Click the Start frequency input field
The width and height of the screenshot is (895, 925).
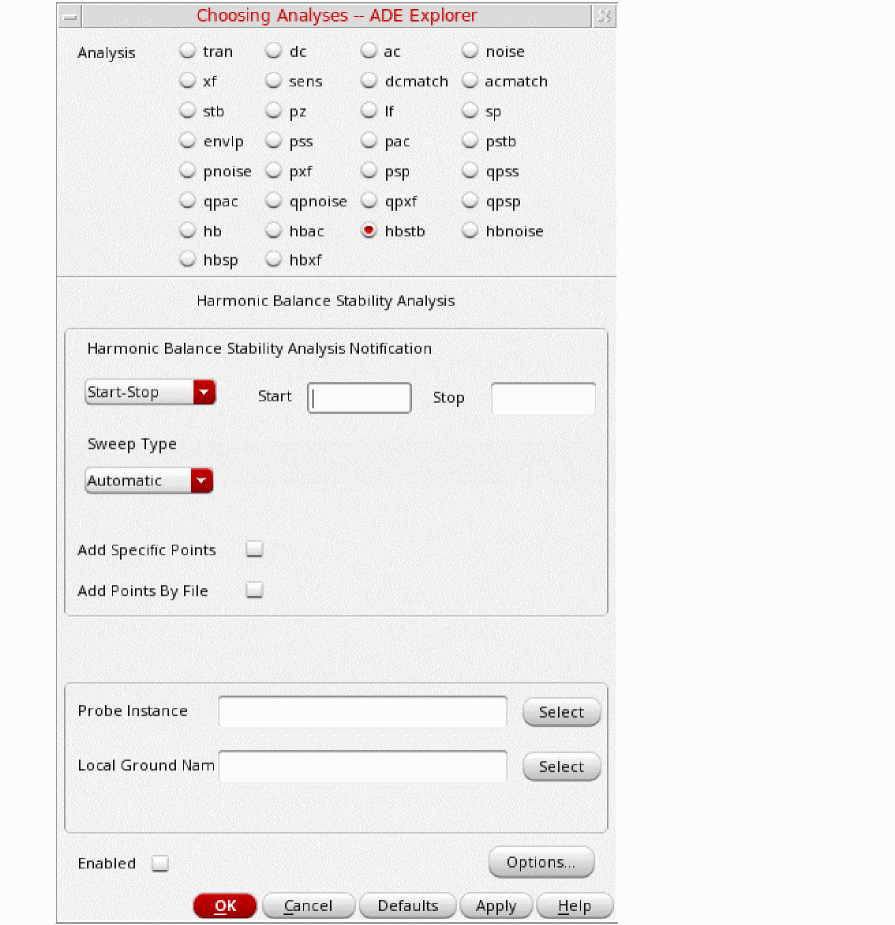[x=359, y=398]
